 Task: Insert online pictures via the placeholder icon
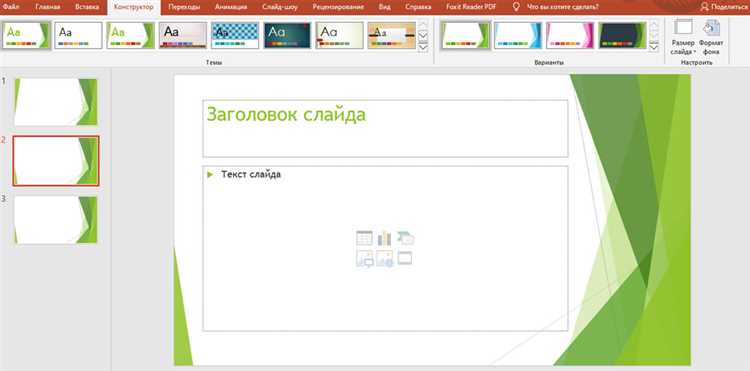[x=385, y=259]
